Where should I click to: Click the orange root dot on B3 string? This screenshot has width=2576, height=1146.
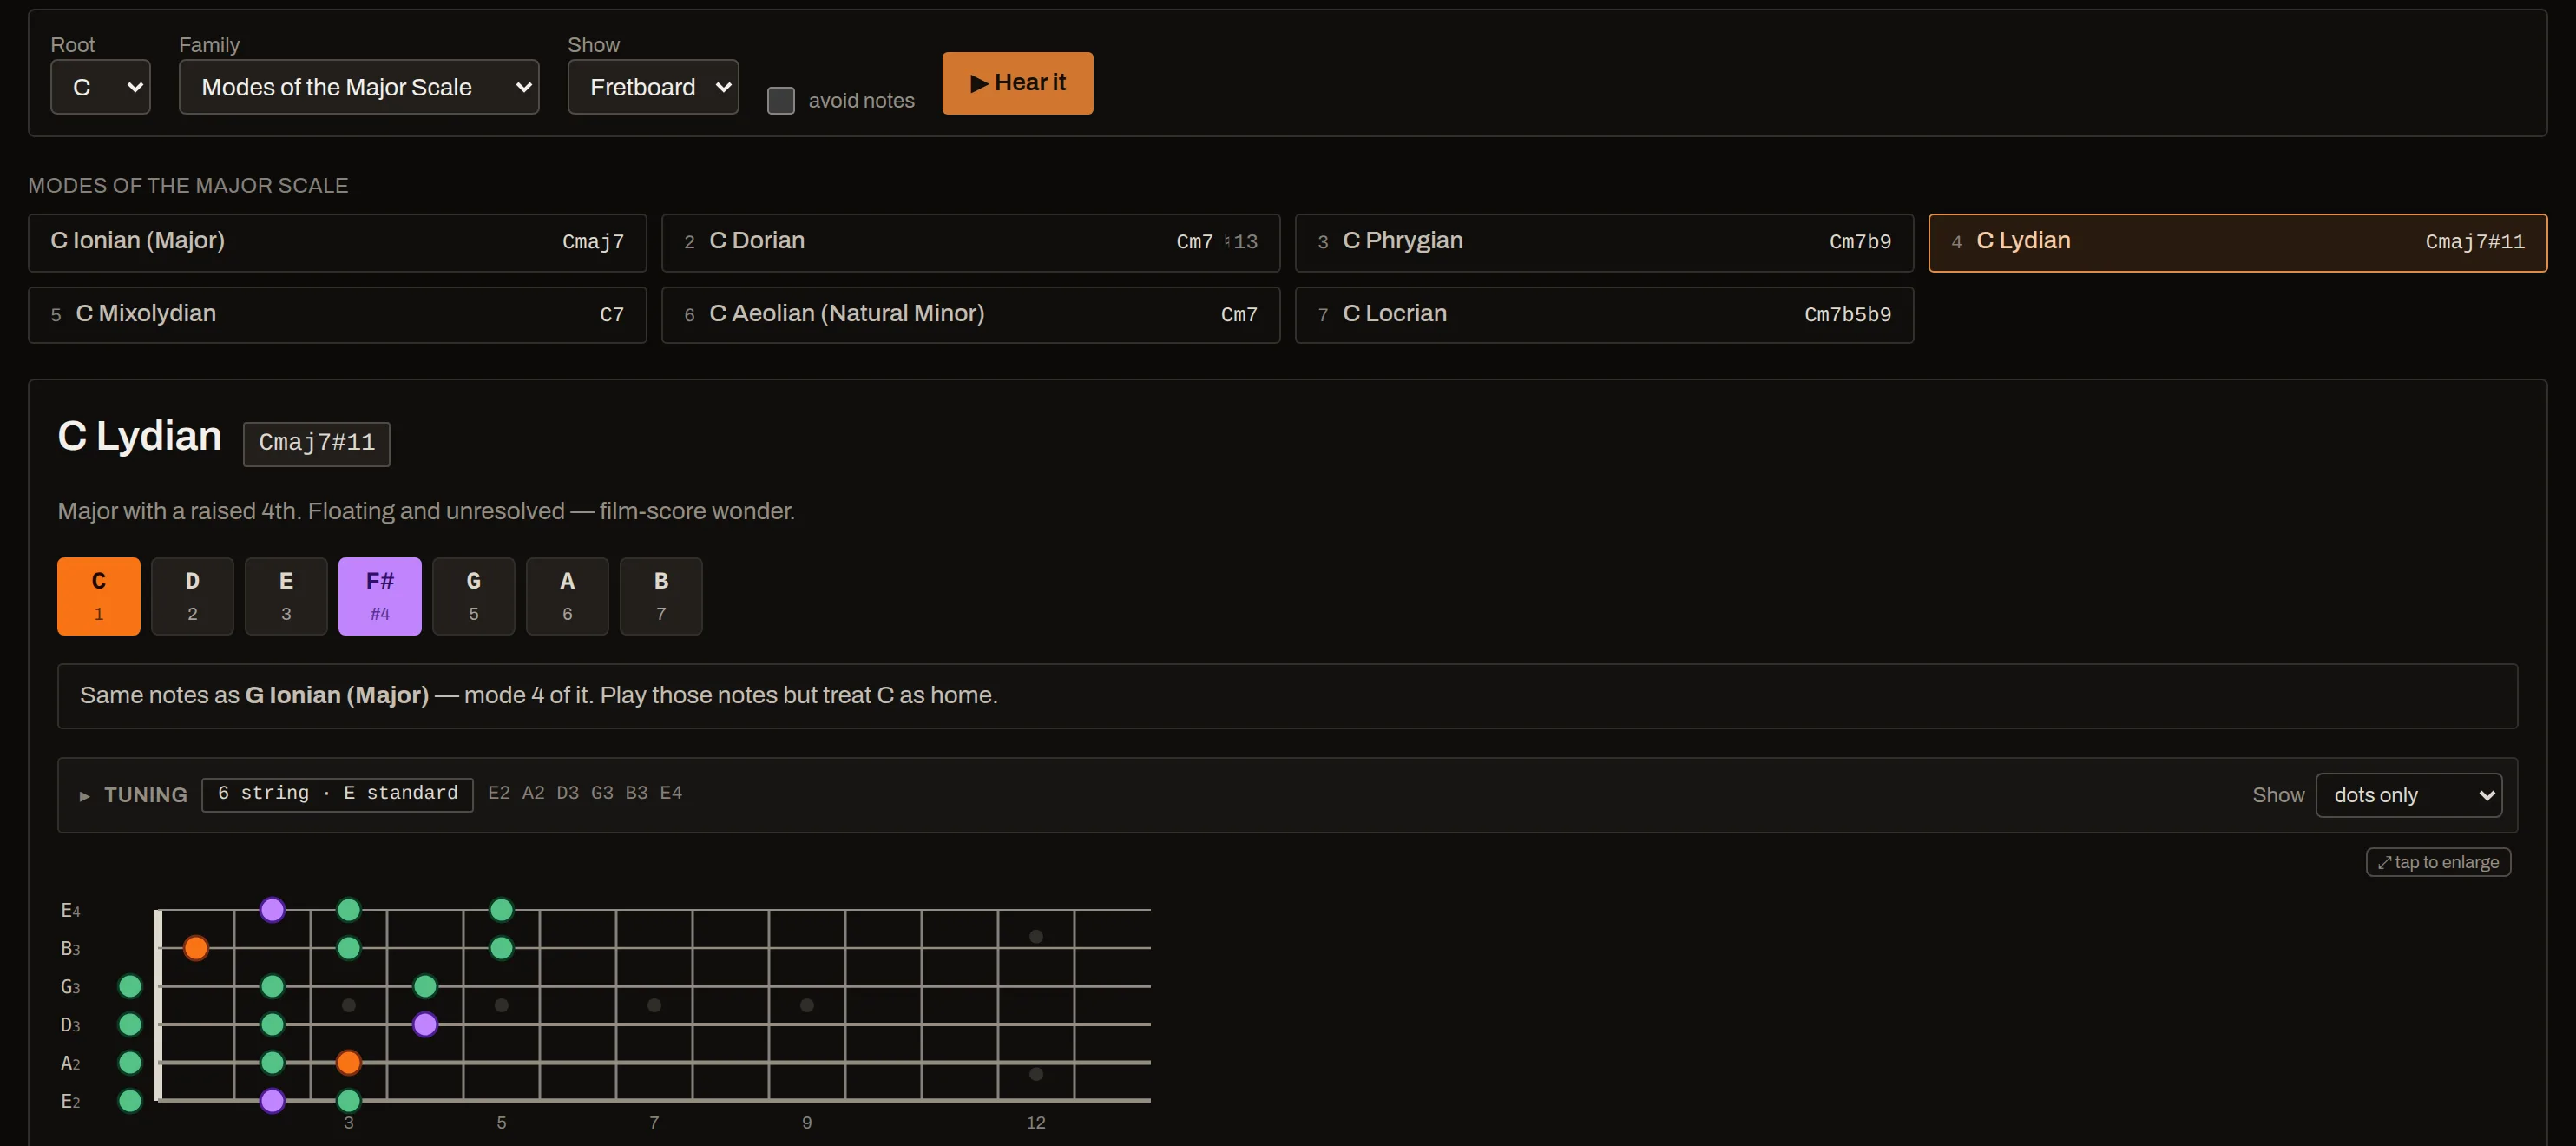196,948
